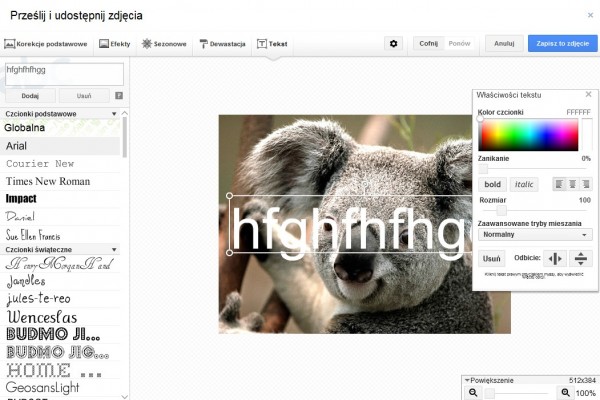Select the Times New Roman font
The image size is (600, 400).
48,181
